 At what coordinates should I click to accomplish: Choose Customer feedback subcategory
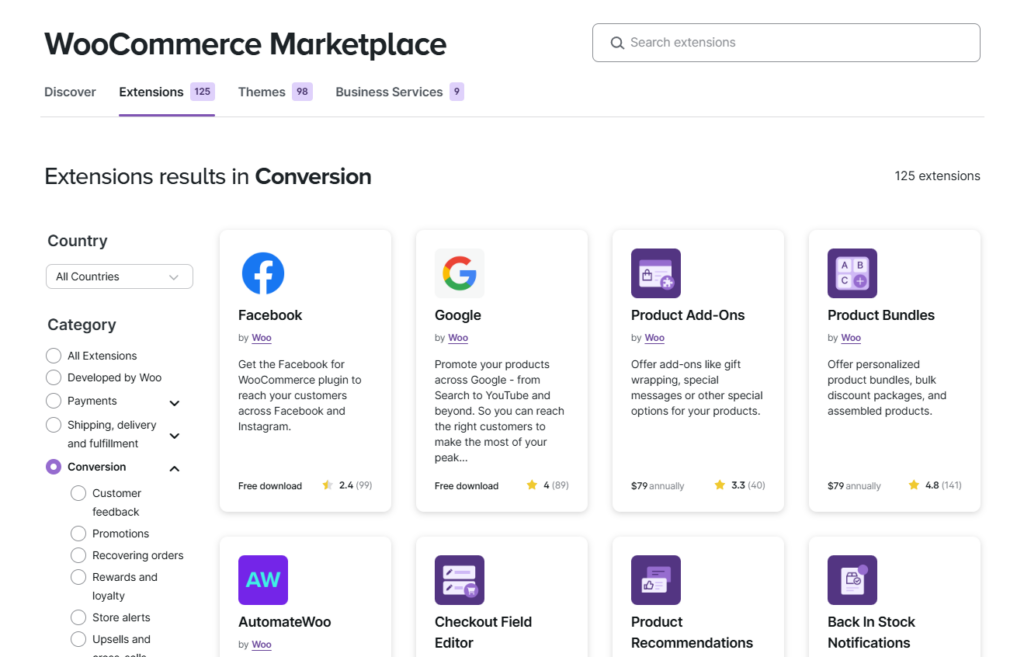click(78, 493)
